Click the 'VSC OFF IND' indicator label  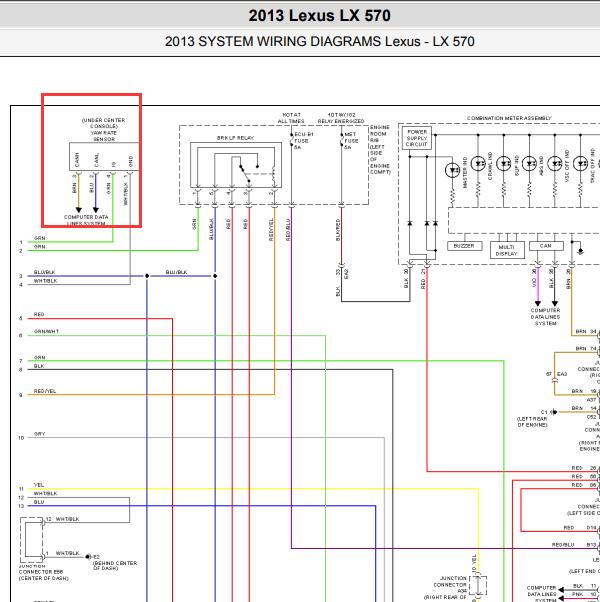(x=567, y=166)
